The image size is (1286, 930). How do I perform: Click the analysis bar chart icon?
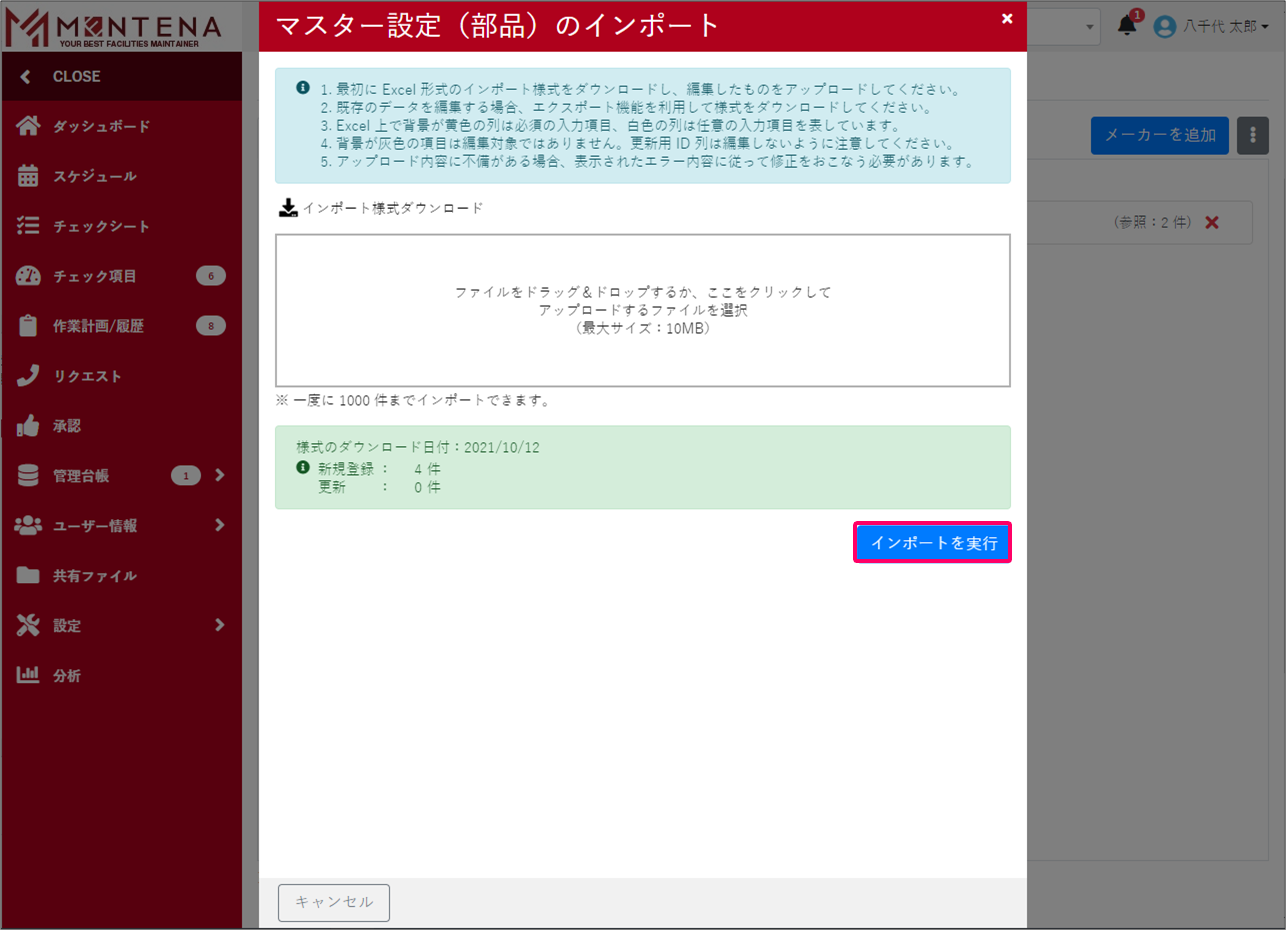tap(28, 676)
